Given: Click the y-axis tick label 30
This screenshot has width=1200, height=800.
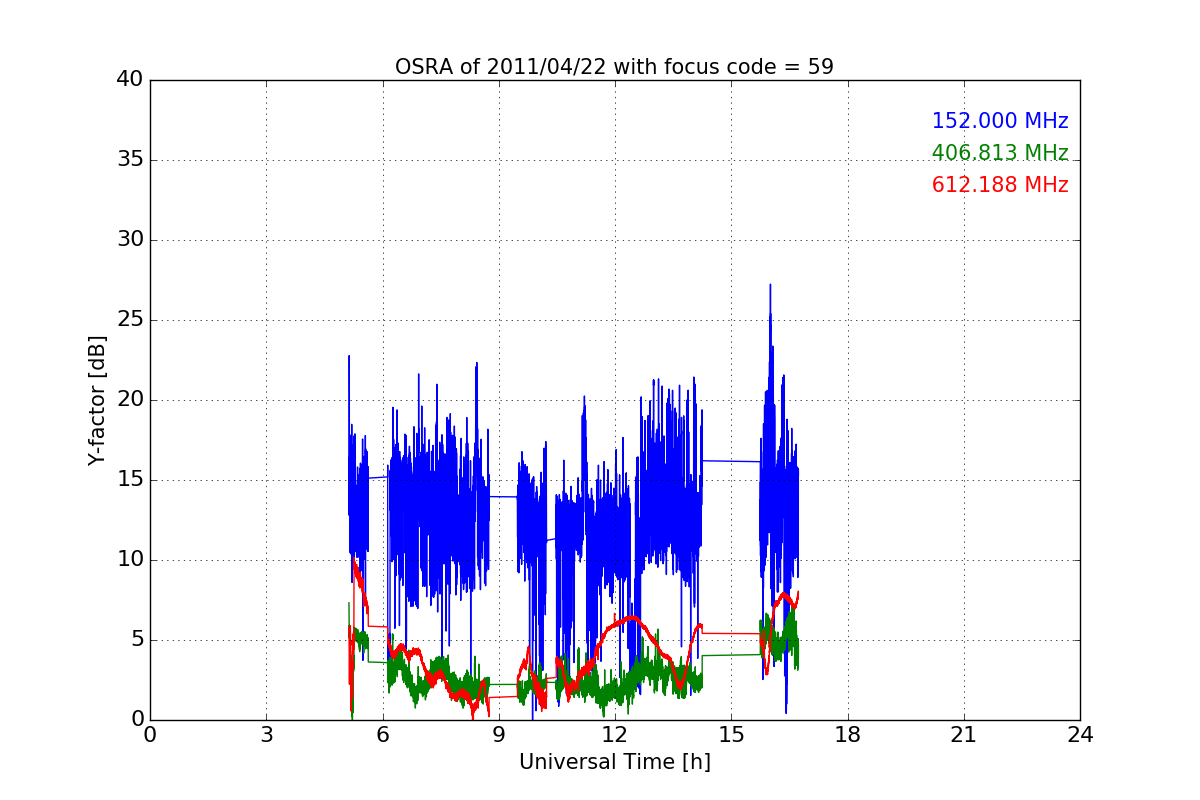Looking at the screenshot, I should coord(130,240).
